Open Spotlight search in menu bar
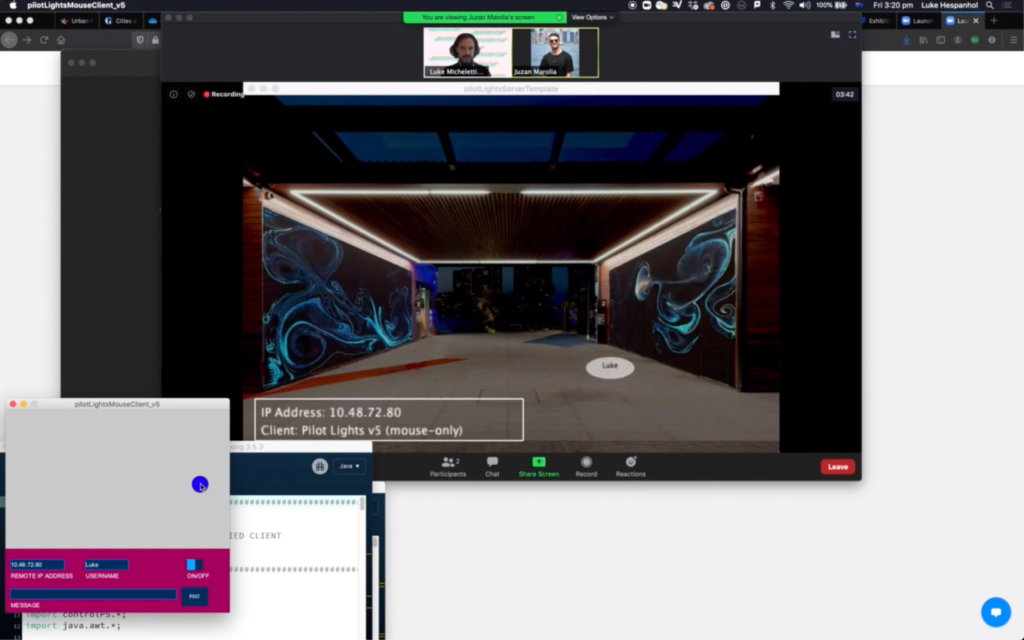The image size is (1024, 640). pyautogui.click(x=990, y=5)
